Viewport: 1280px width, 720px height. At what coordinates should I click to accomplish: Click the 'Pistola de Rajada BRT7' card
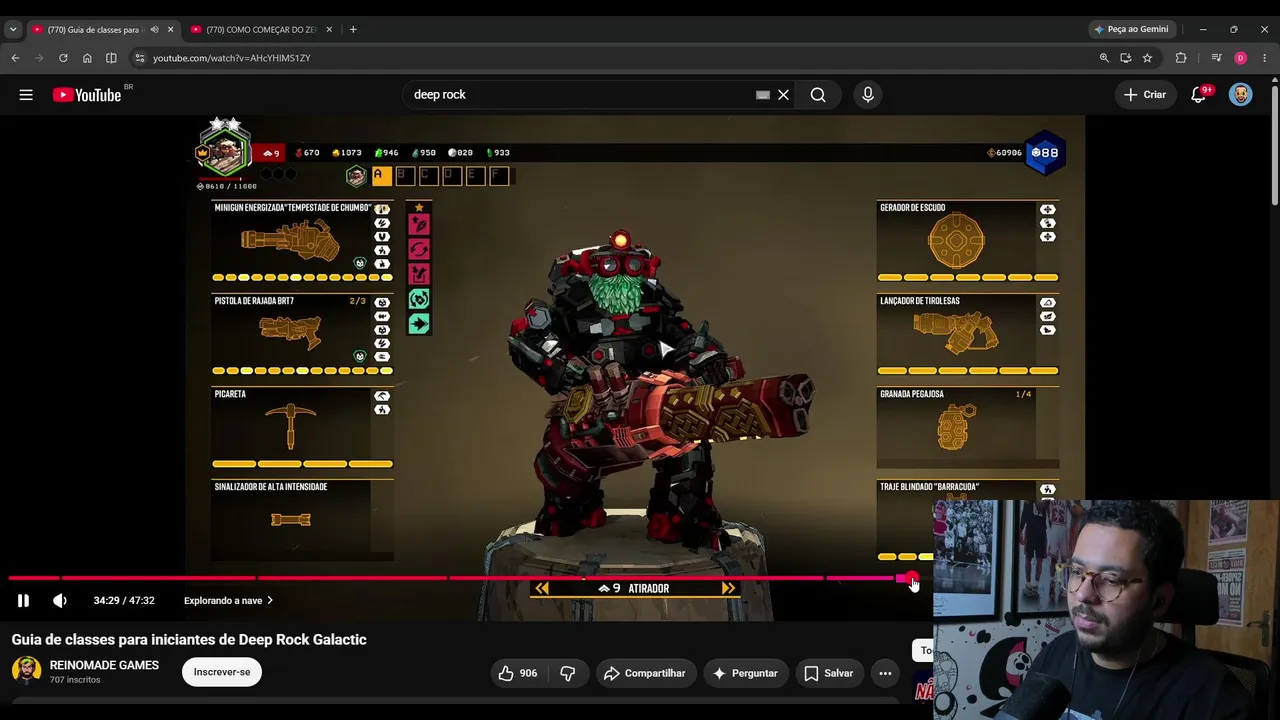(302, 335)
